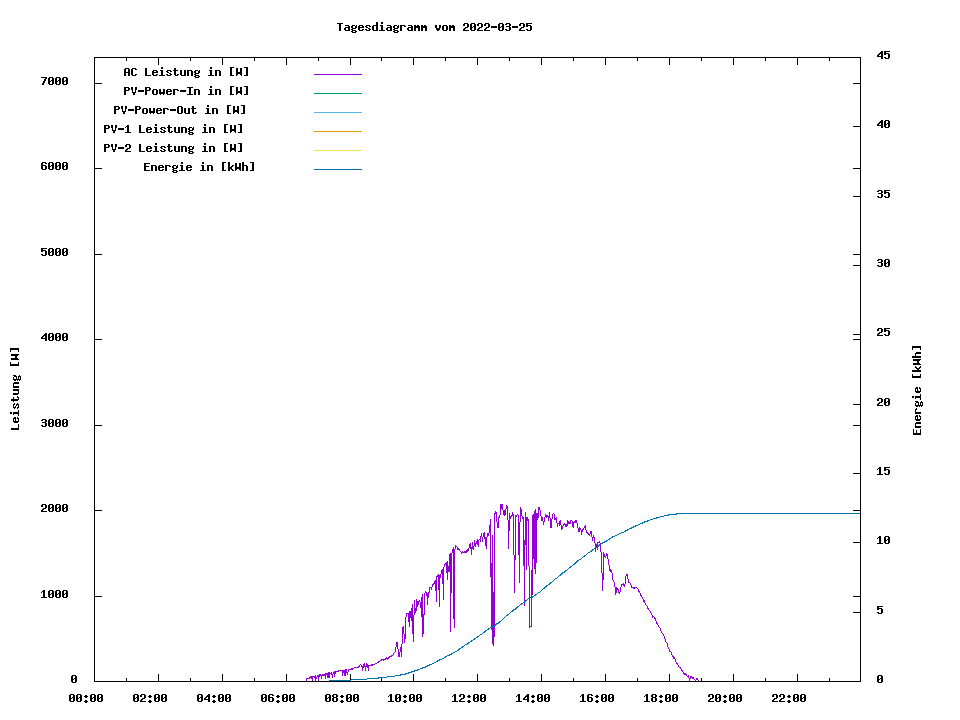Click the purple AC Leistung legend line
Image resolution: width=960 pixels, height=720 pixels.
click(x=337, y=74)
